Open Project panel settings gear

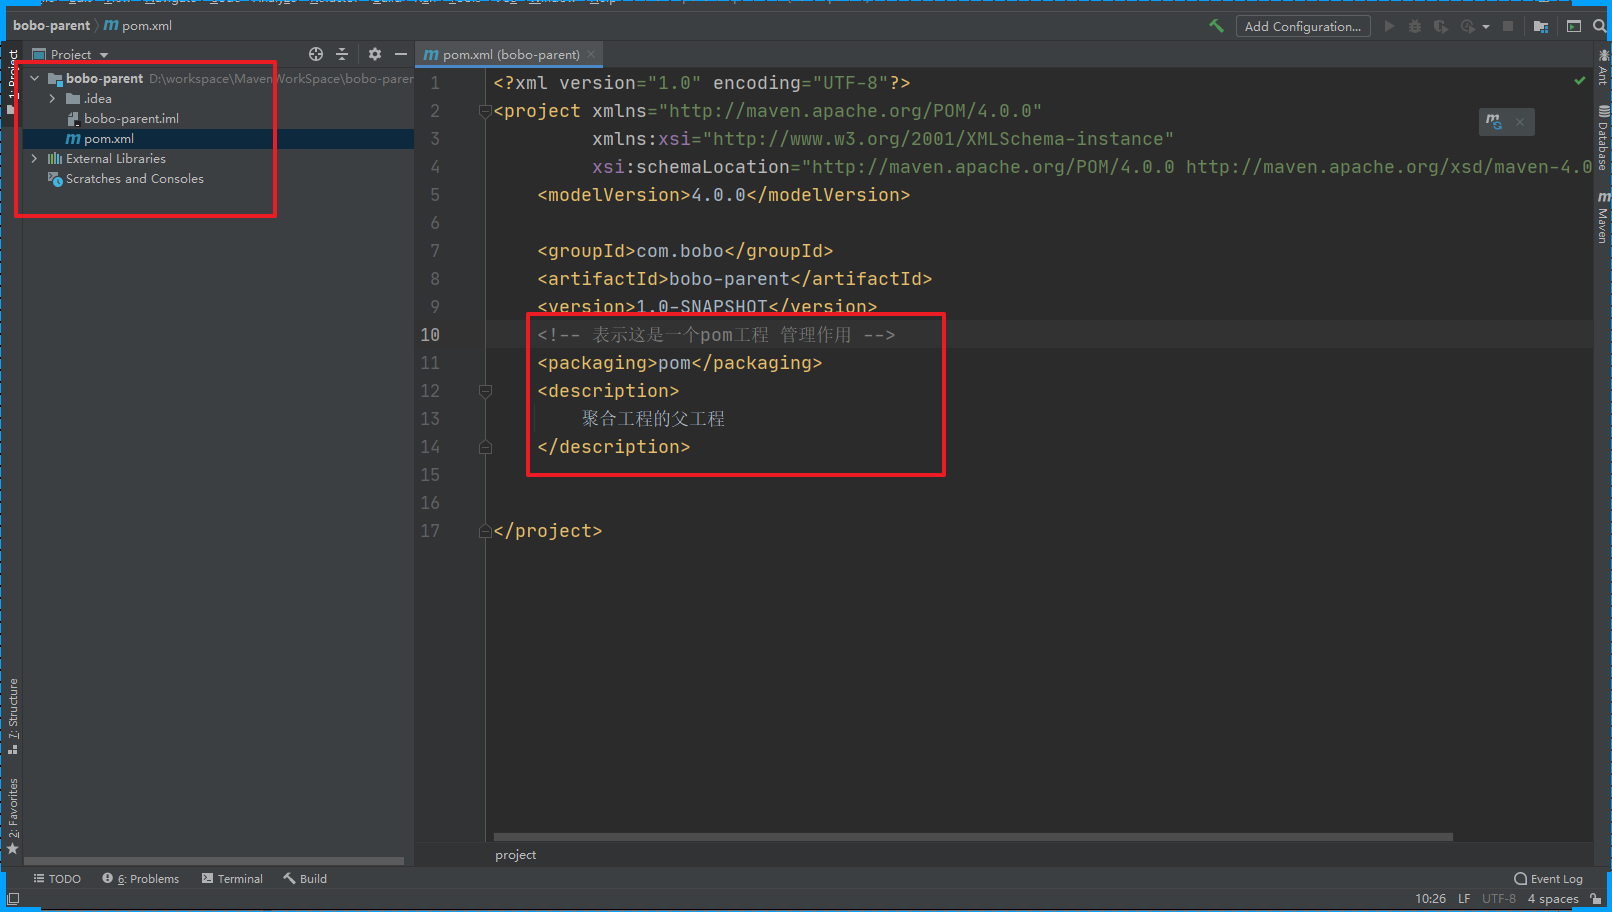tap(375, 54)
